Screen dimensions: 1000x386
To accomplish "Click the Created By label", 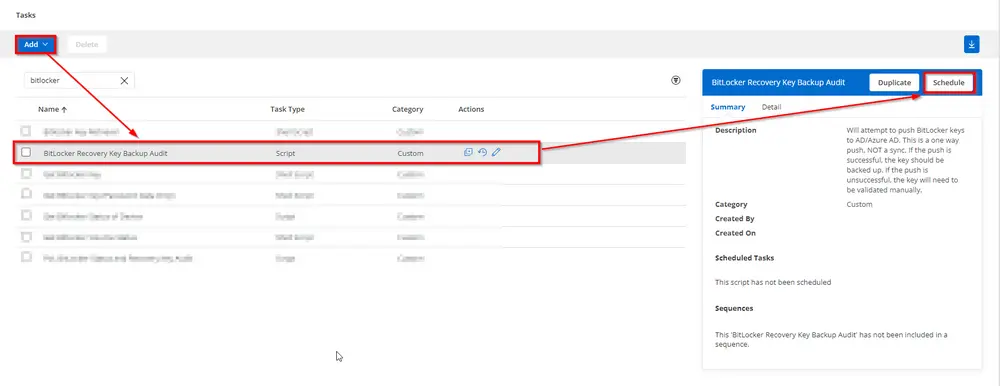I will (735, 219).
